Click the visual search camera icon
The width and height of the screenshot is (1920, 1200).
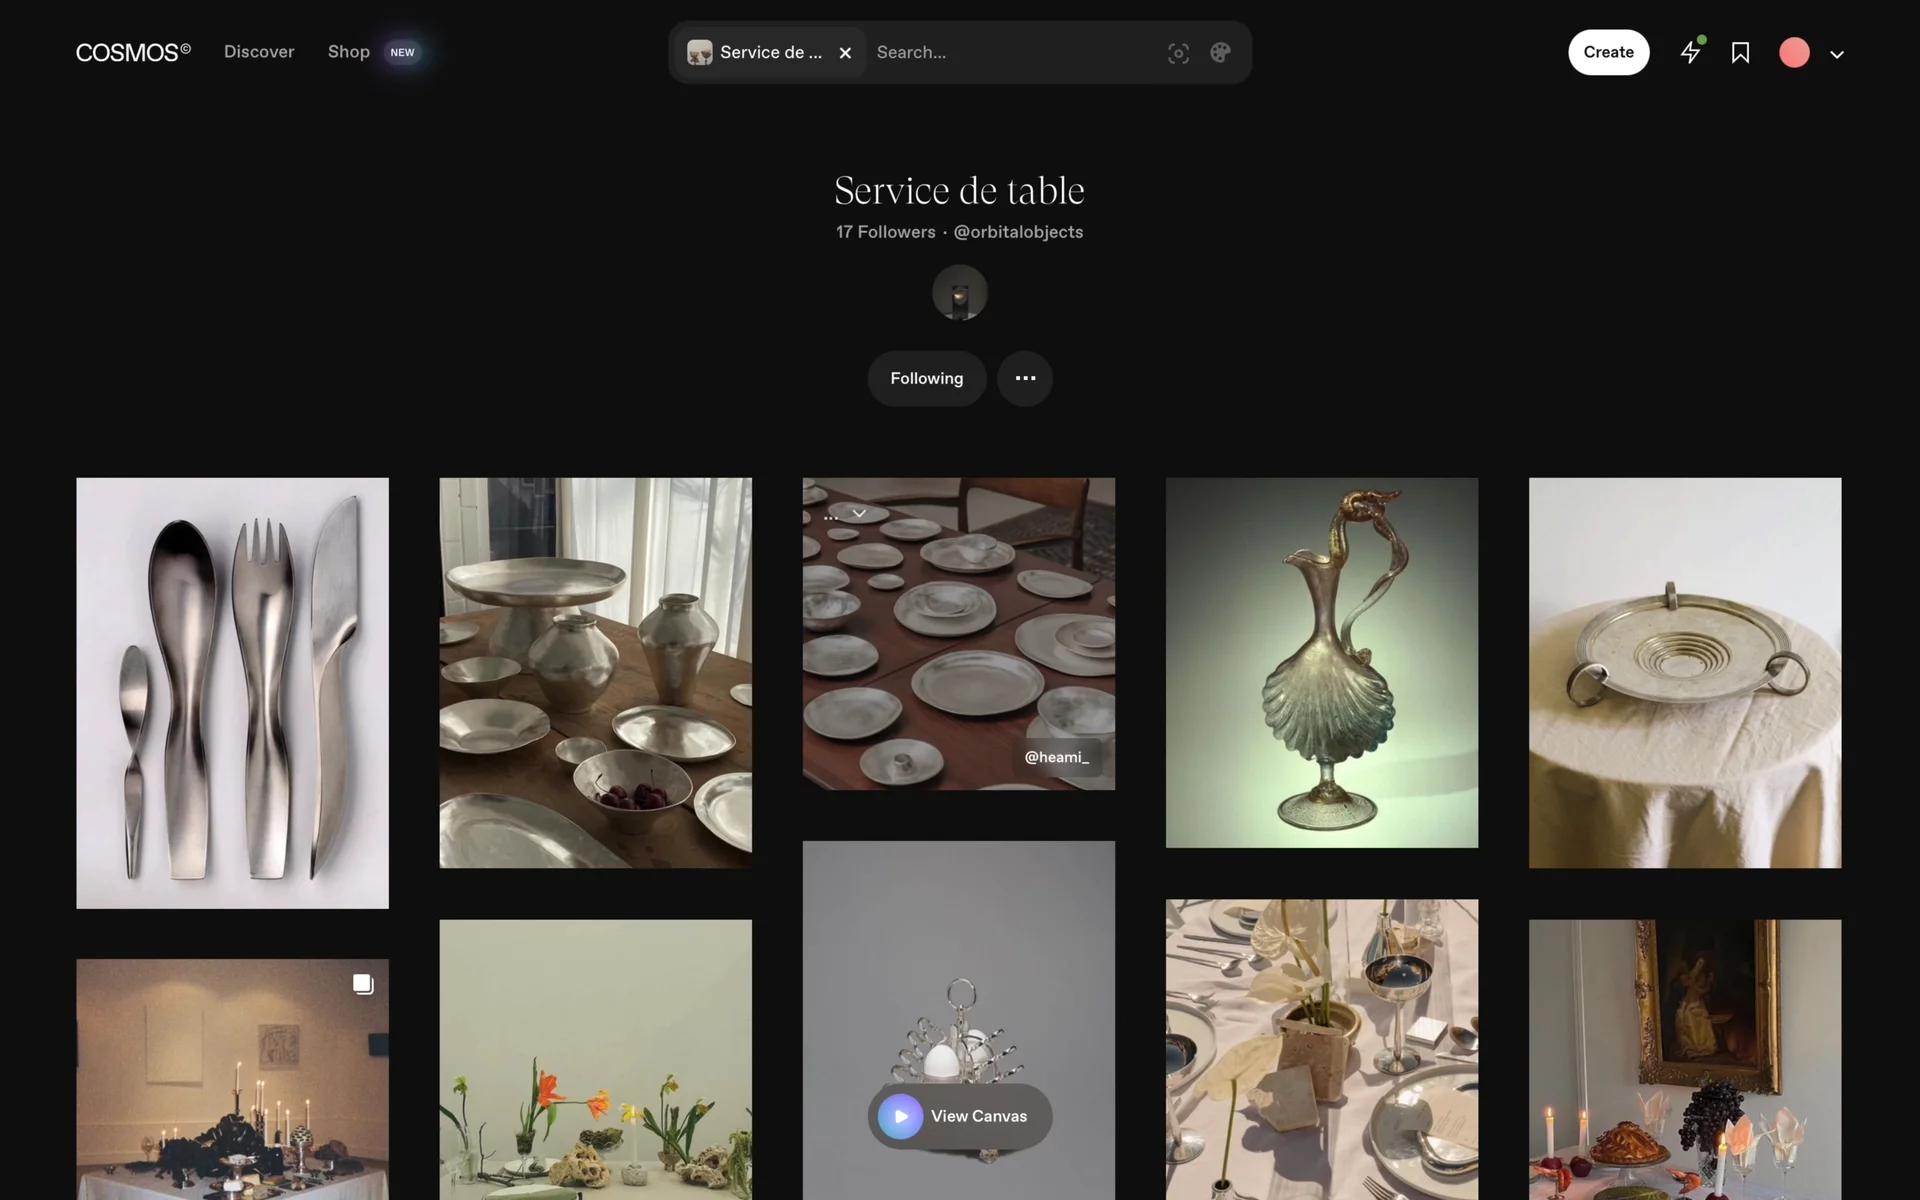tap(1178, 53)
